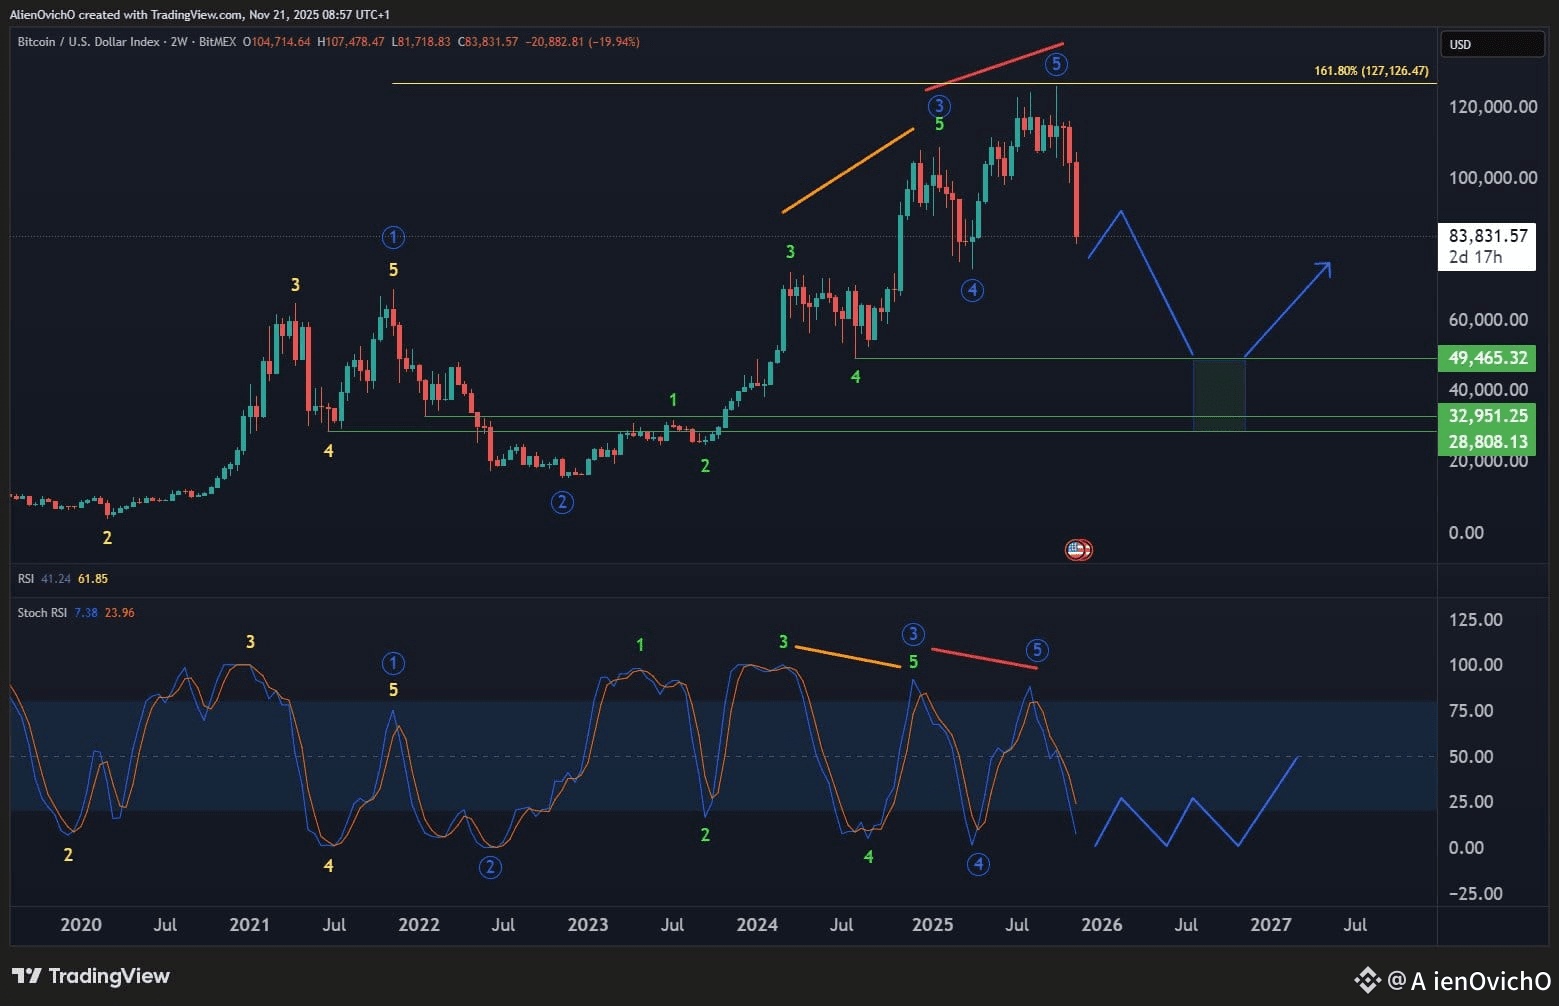Viewport: 1559px width, 1006px height.
Task: Click 2020 on the time axis
Action: click(81, 925)
